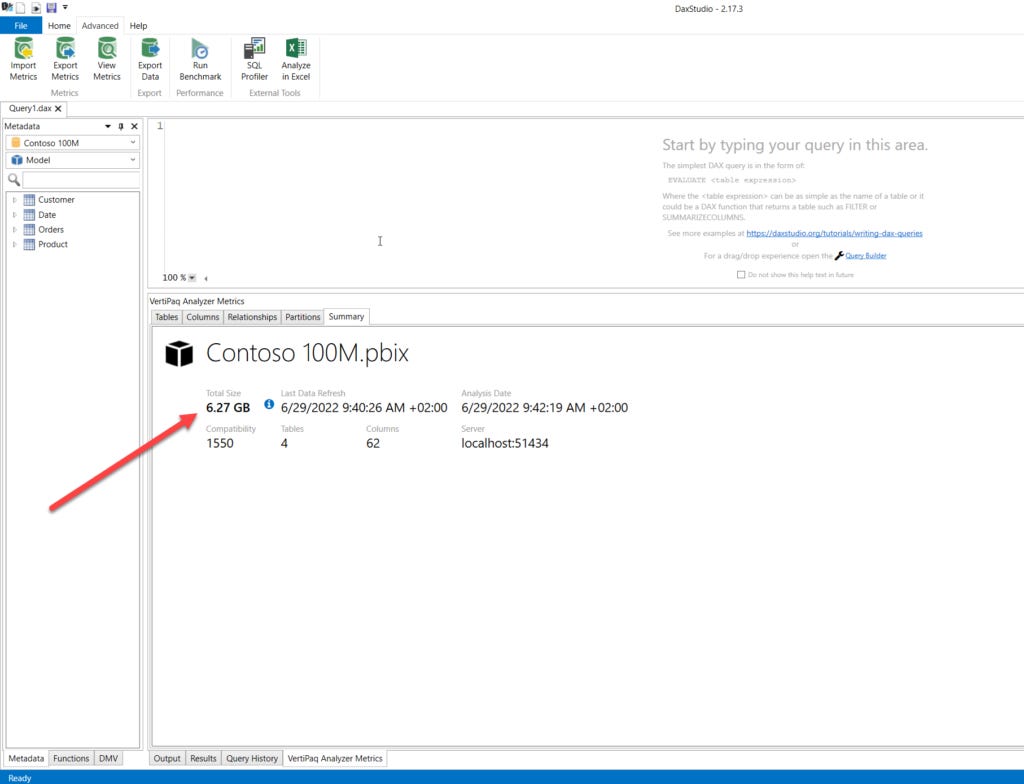Select the Customer table icon

click(x=29, y=200)
